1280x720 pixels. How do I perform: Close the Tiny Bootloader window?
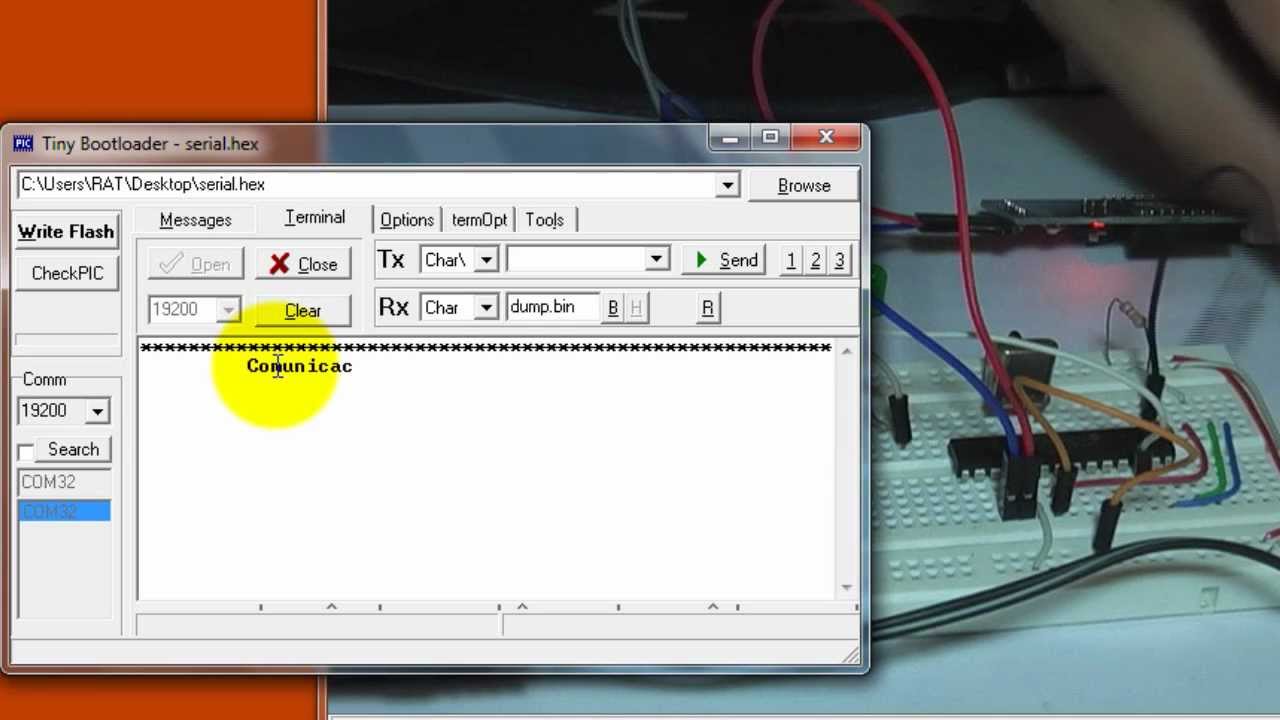point(826,137)
